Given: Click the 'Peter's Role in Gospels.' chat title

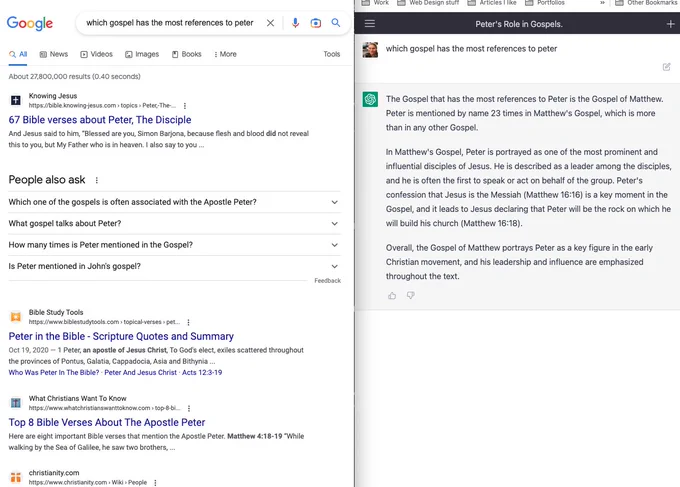Looking at the screenshot, I should pos(519,24).
